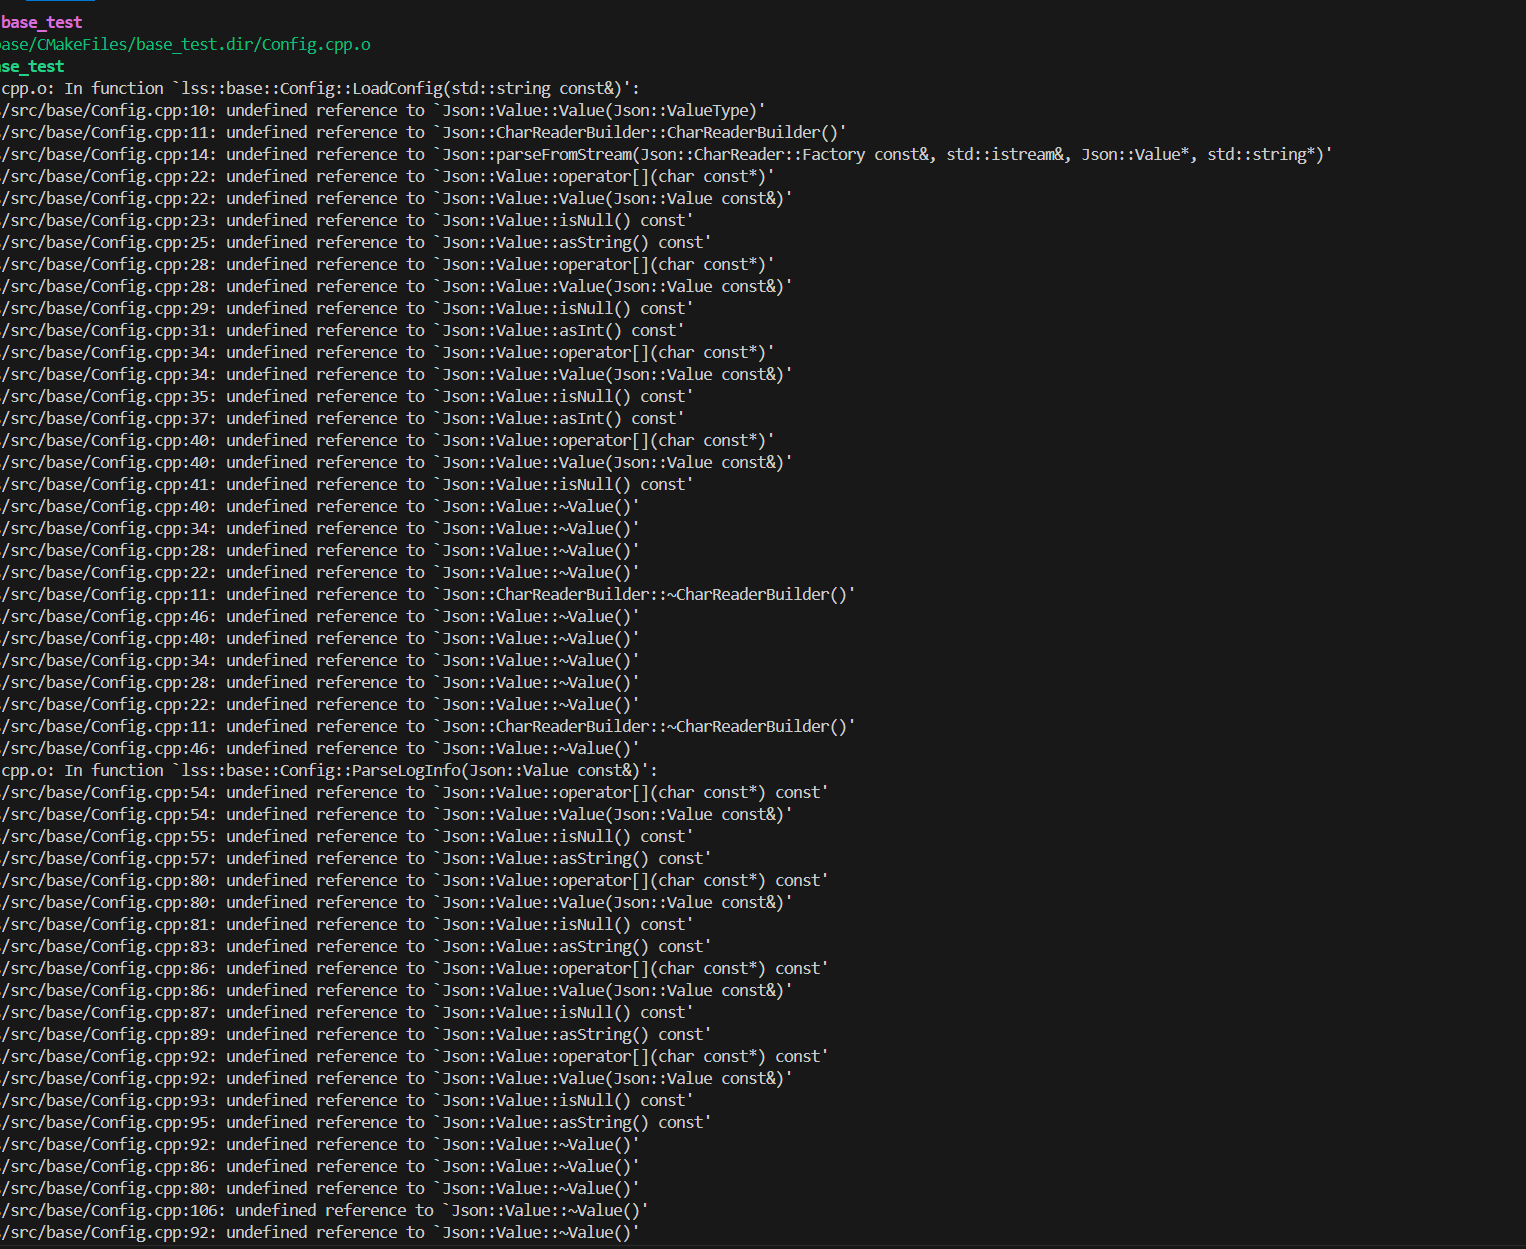Select Config.cpp:22 operator[](char const*) error
Screen dimensions: 1526x1249
(x=388, y=176)
